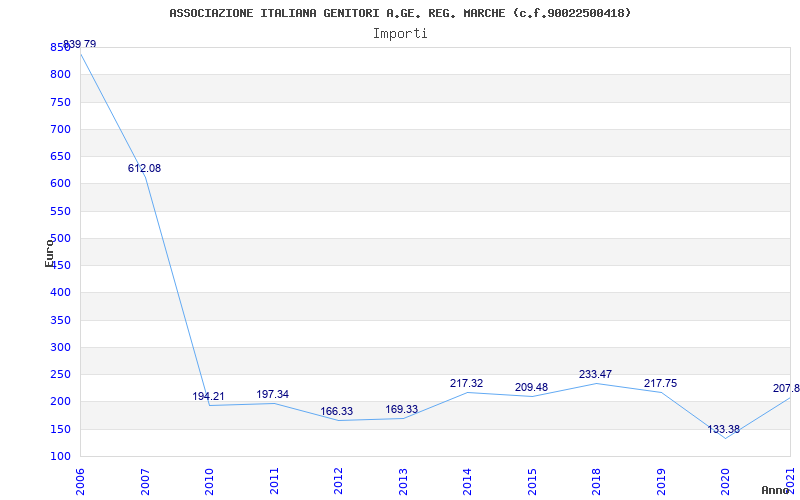This screenshot has width=800, height=500.
Task: Click y-axis tick 350
Action: tap(60, 320)
